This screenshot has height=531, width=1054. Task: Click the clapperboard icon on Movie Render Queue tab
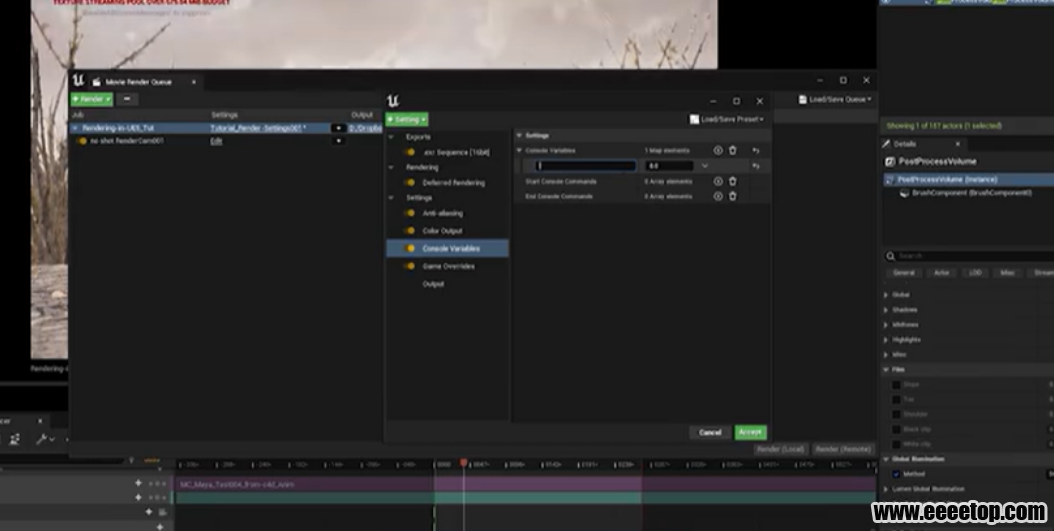[x=96, y=82]
